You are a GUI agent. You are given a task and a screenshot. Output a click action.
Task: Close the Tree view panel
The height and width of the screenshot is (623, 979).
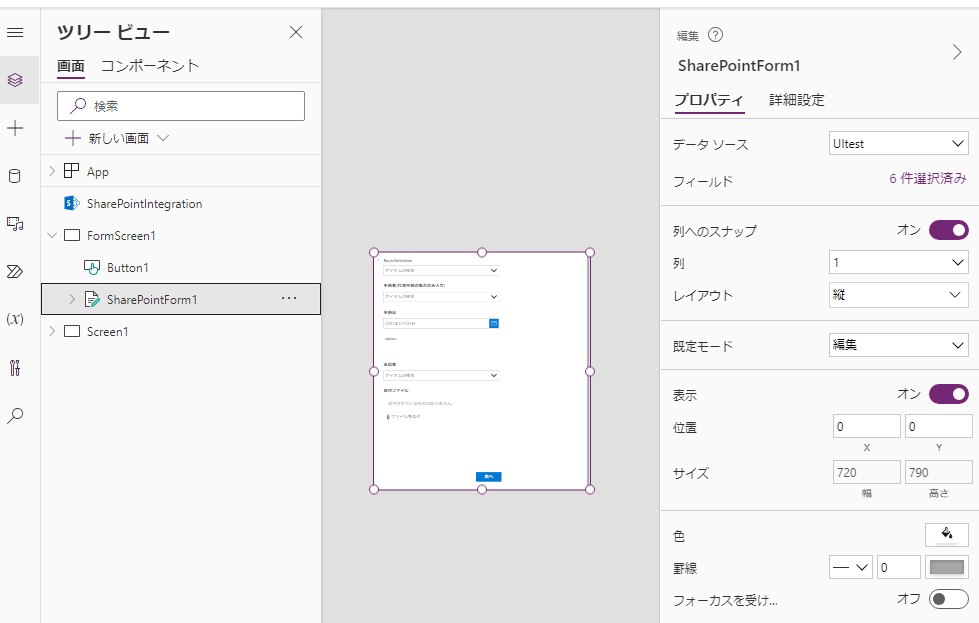pos(296,32)
